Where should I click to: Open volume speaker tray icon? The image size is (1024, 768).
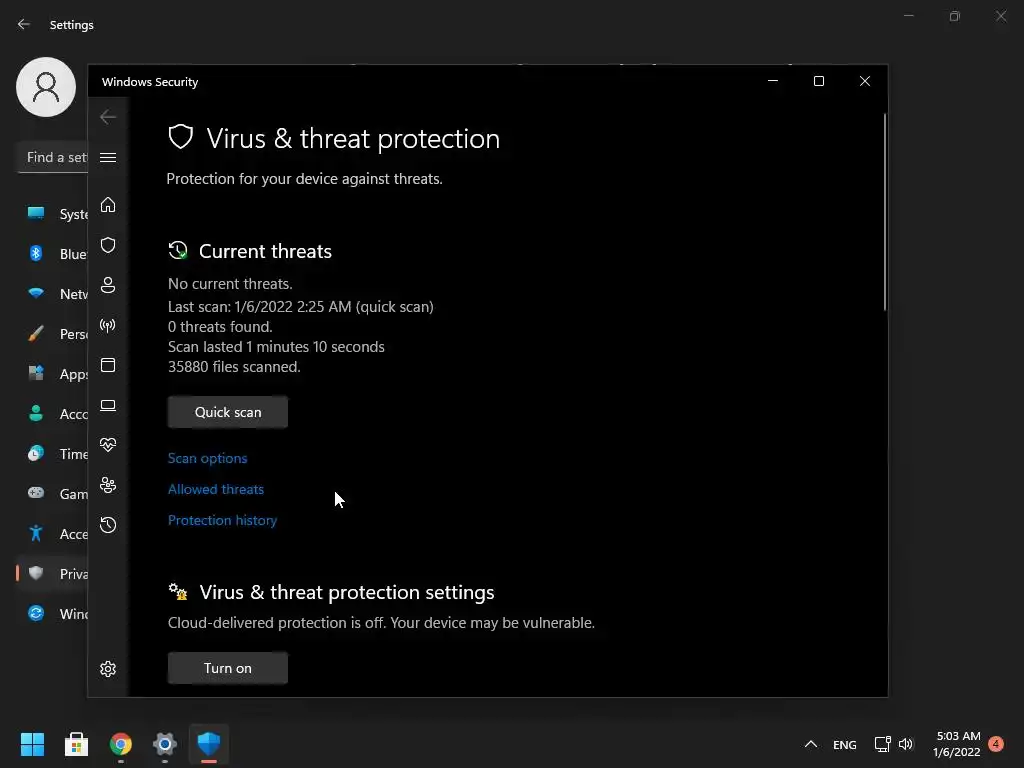906,744
